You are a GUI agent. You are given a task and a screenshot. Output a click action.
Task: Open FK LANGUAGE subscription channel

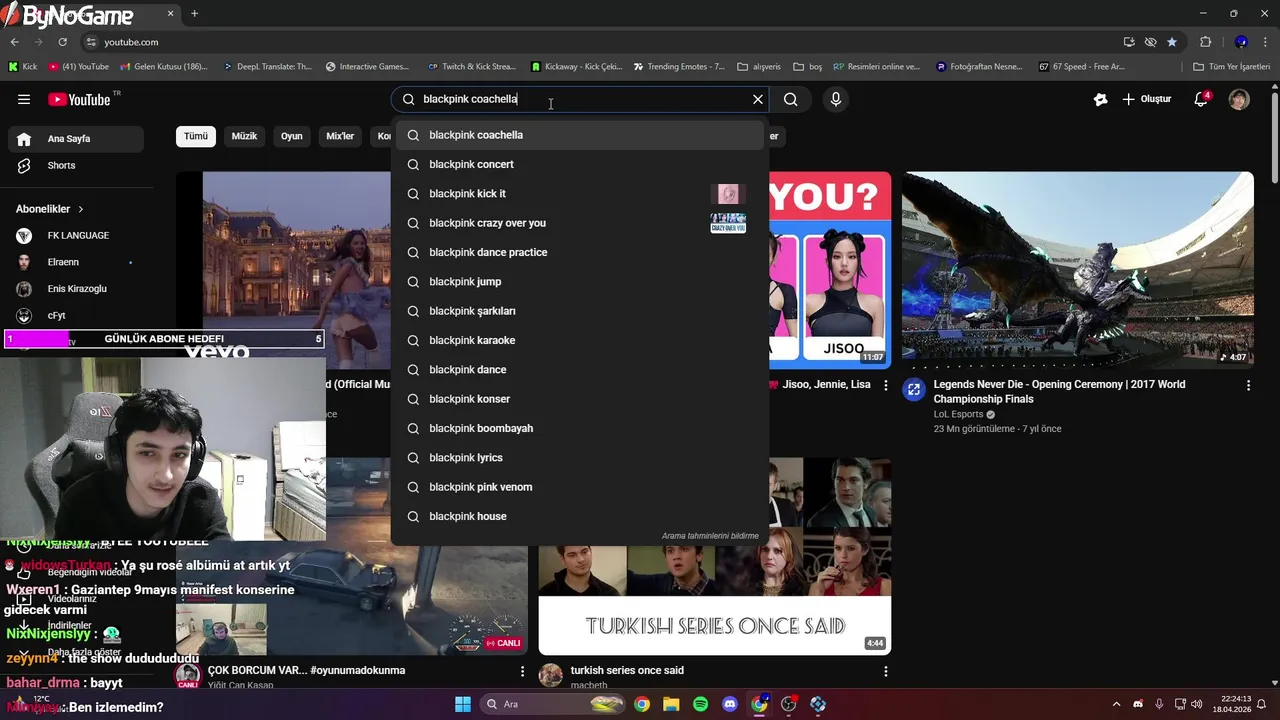click(76, 235)
